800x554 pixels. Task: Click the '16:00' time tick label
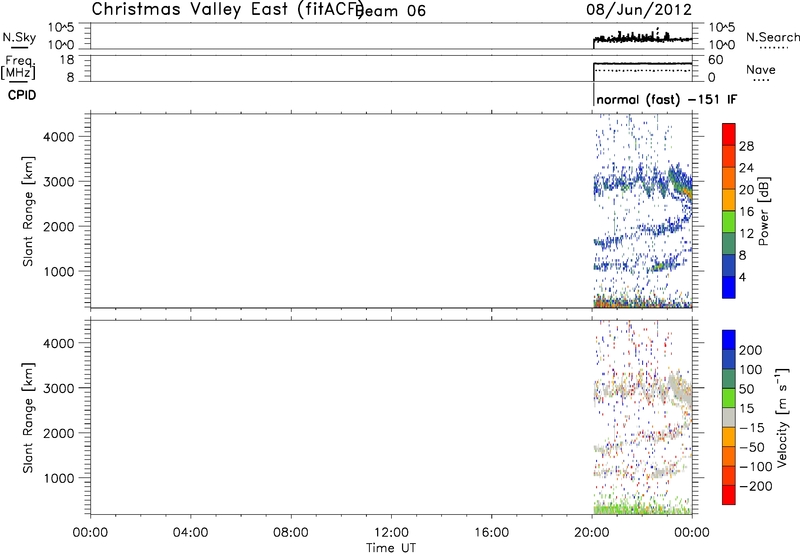pyautogui.click(x=491, y=533)
